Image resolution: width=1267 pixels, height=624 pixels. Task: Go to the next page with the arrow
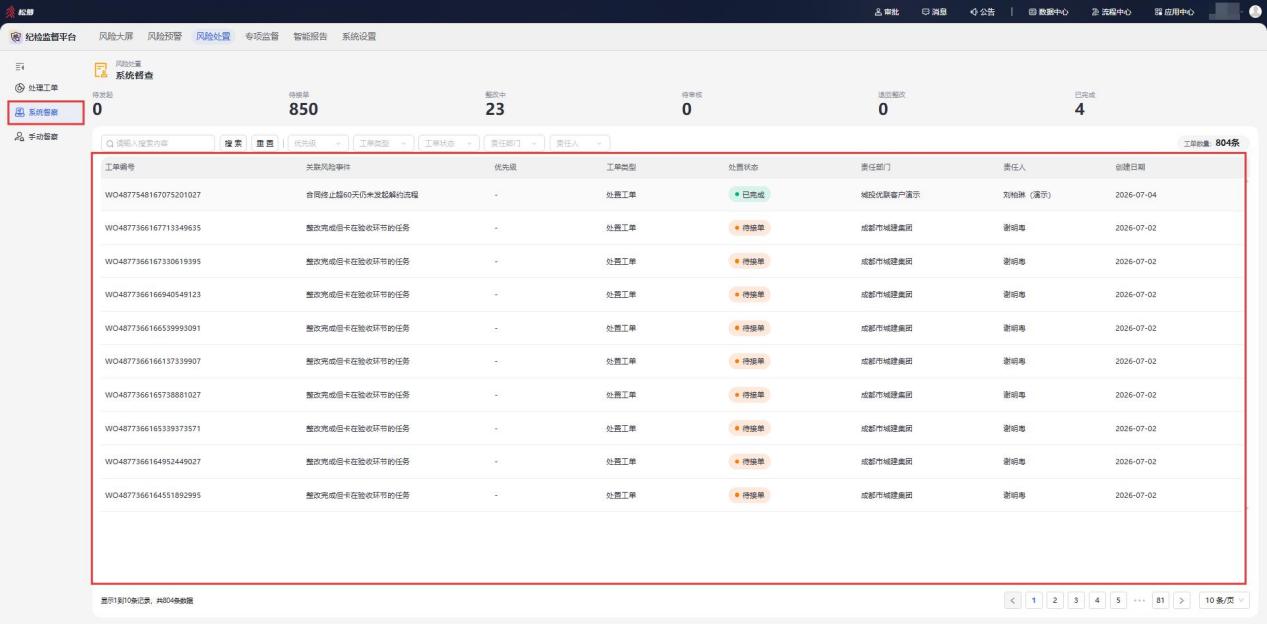1183,600
